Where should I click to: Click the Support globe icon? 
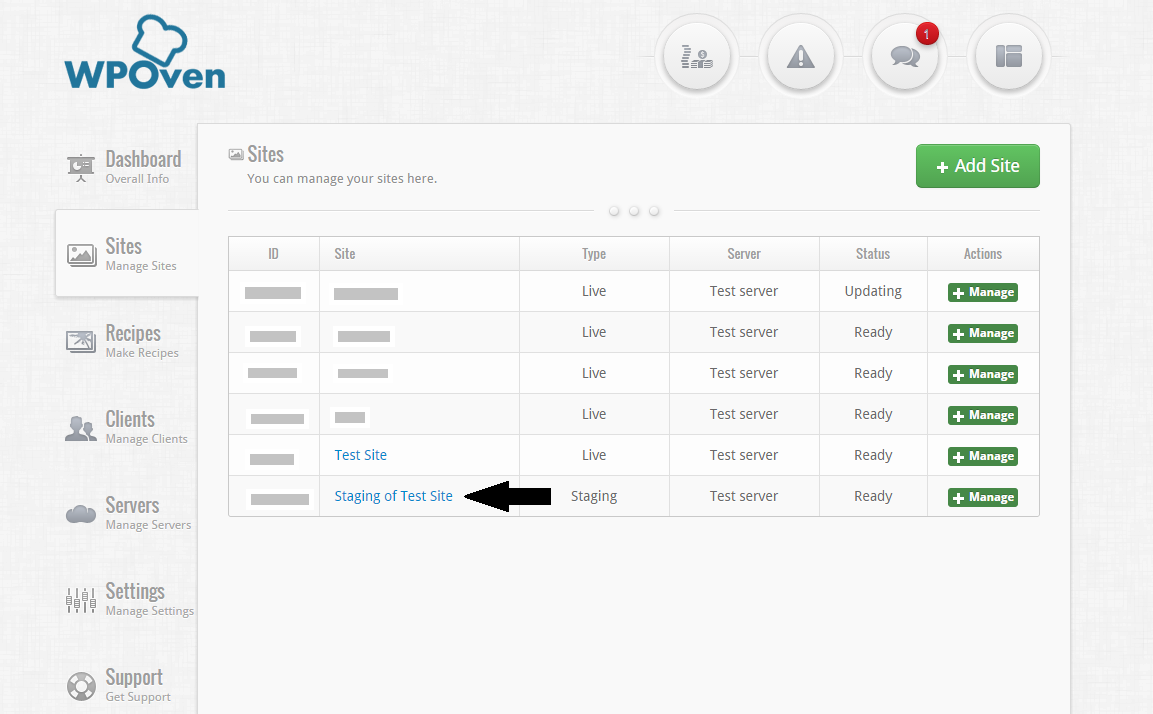click(x=80, y=685)
